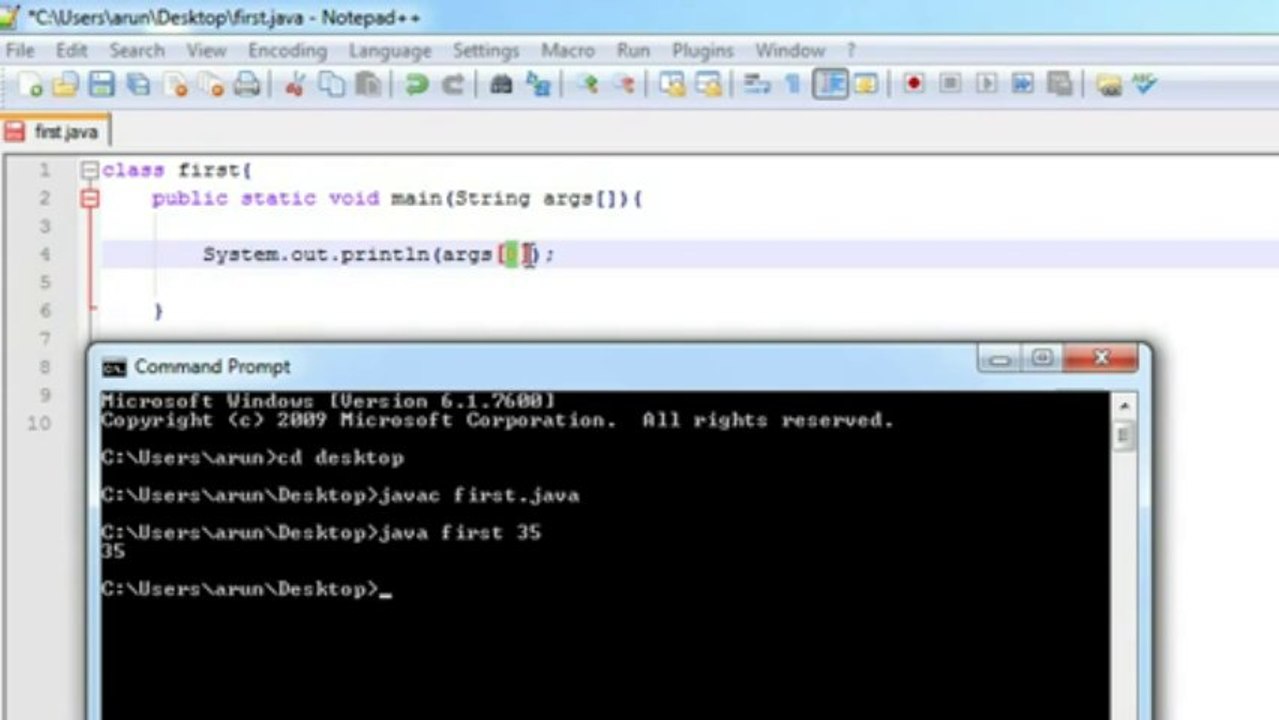1279x720 pixels.
Task: Click the output '35' in Command Prompt
Action: tap(113, 551)
